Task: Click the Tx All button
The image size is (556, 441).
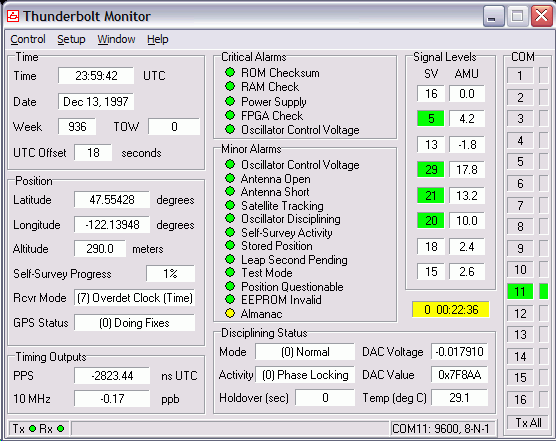Action: [x=528, y=423]
